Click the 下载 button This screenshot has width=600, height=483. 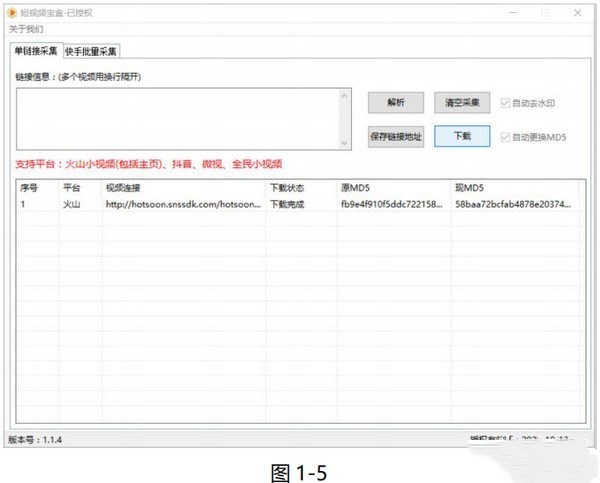click(462, 136)
